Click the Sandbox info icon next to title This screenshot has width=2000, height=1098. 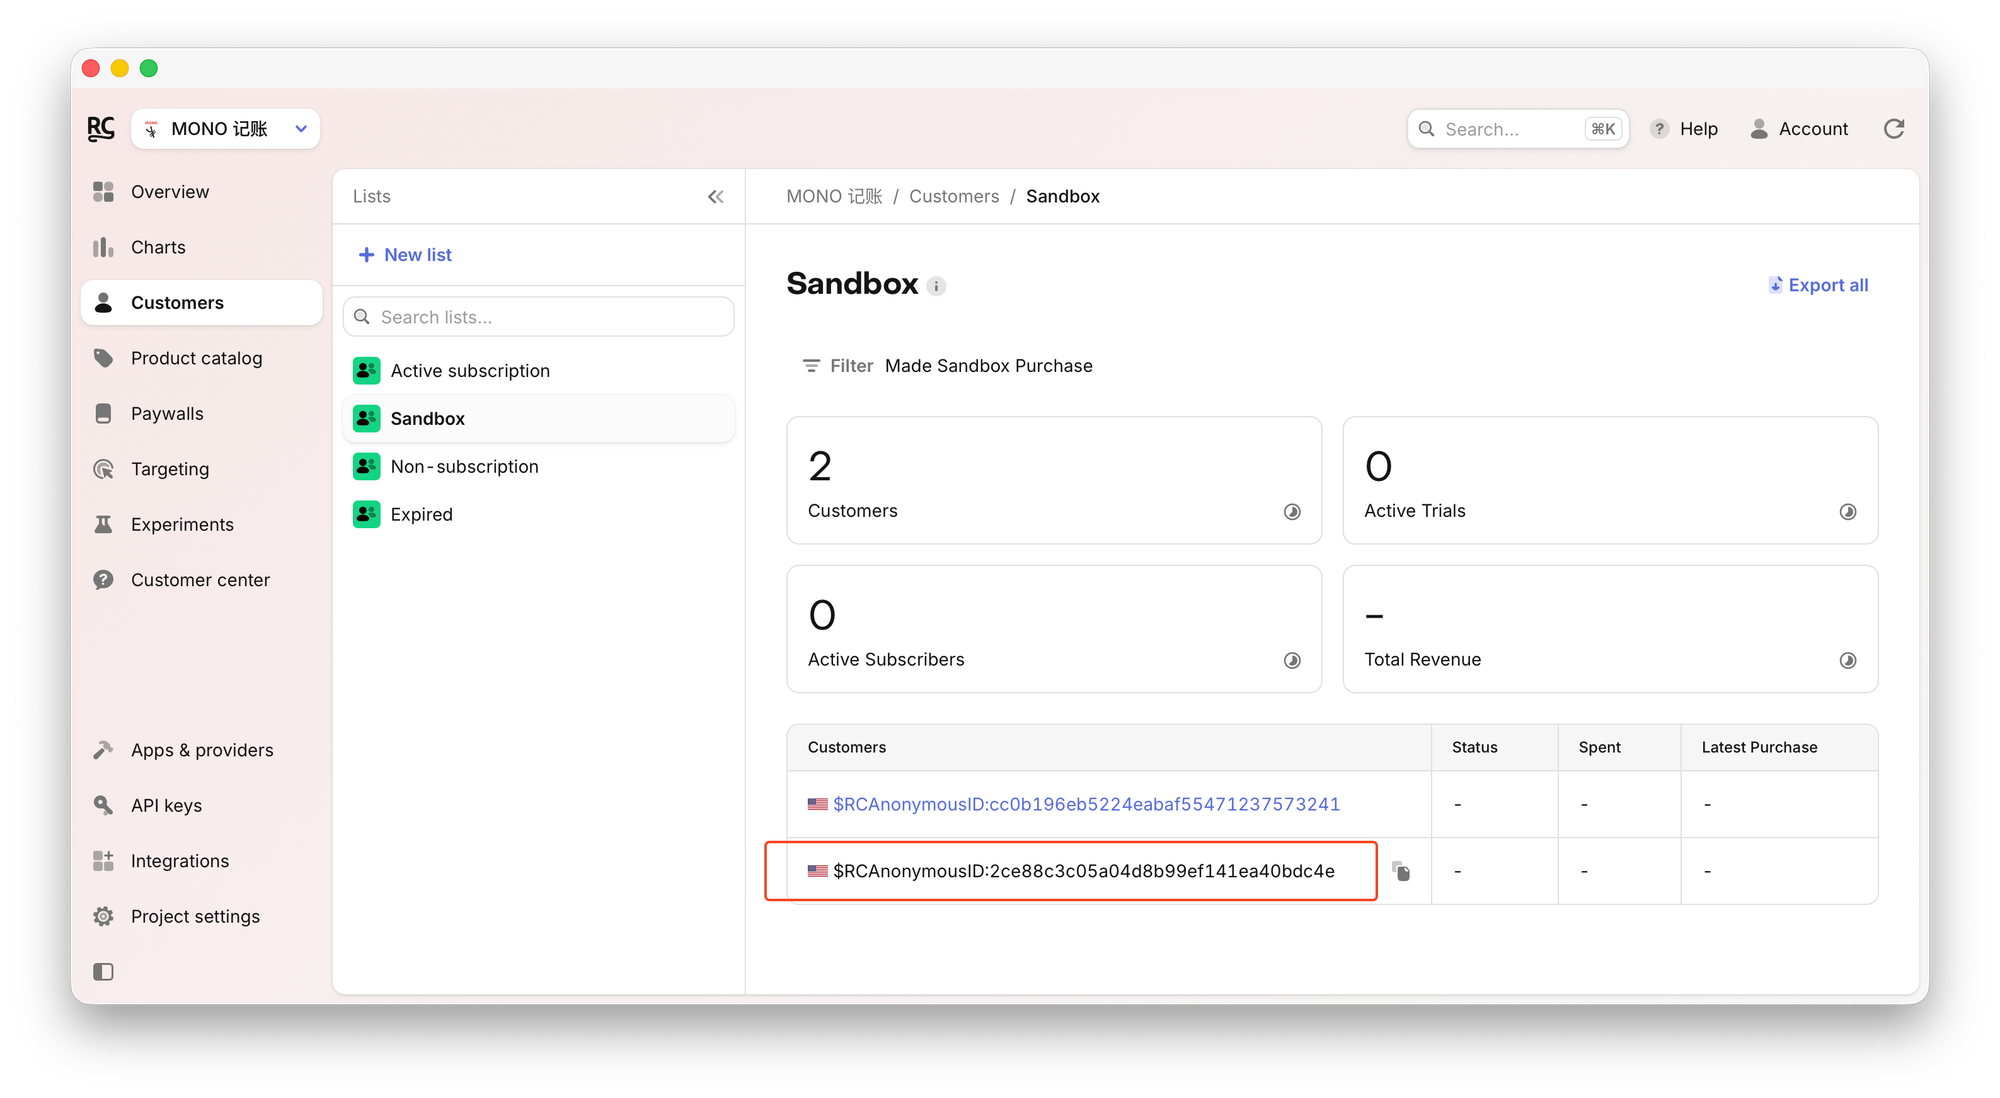(x=936, y=286)
